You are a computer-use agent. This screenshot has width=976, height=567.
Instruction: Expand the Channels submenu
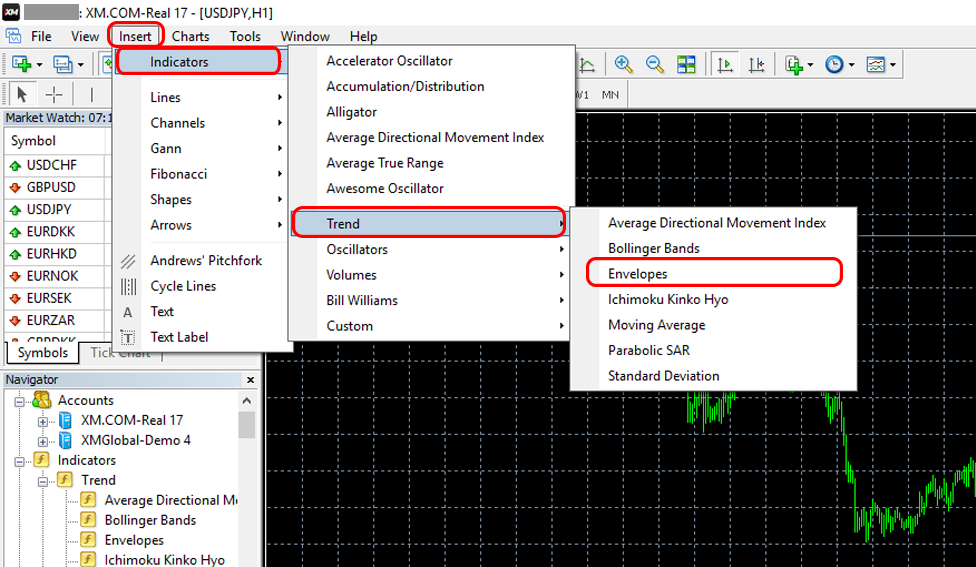202,123
